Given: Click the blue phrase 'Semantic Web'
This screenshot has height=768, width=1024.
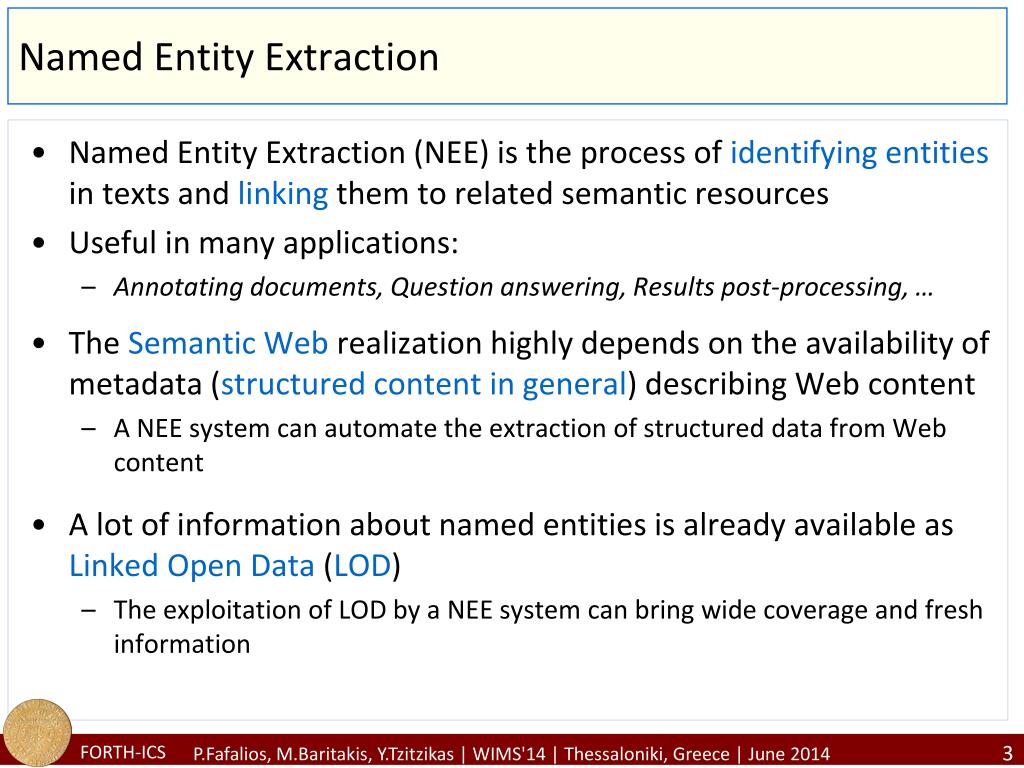Looking at the screenshot, I should point(228,343).
